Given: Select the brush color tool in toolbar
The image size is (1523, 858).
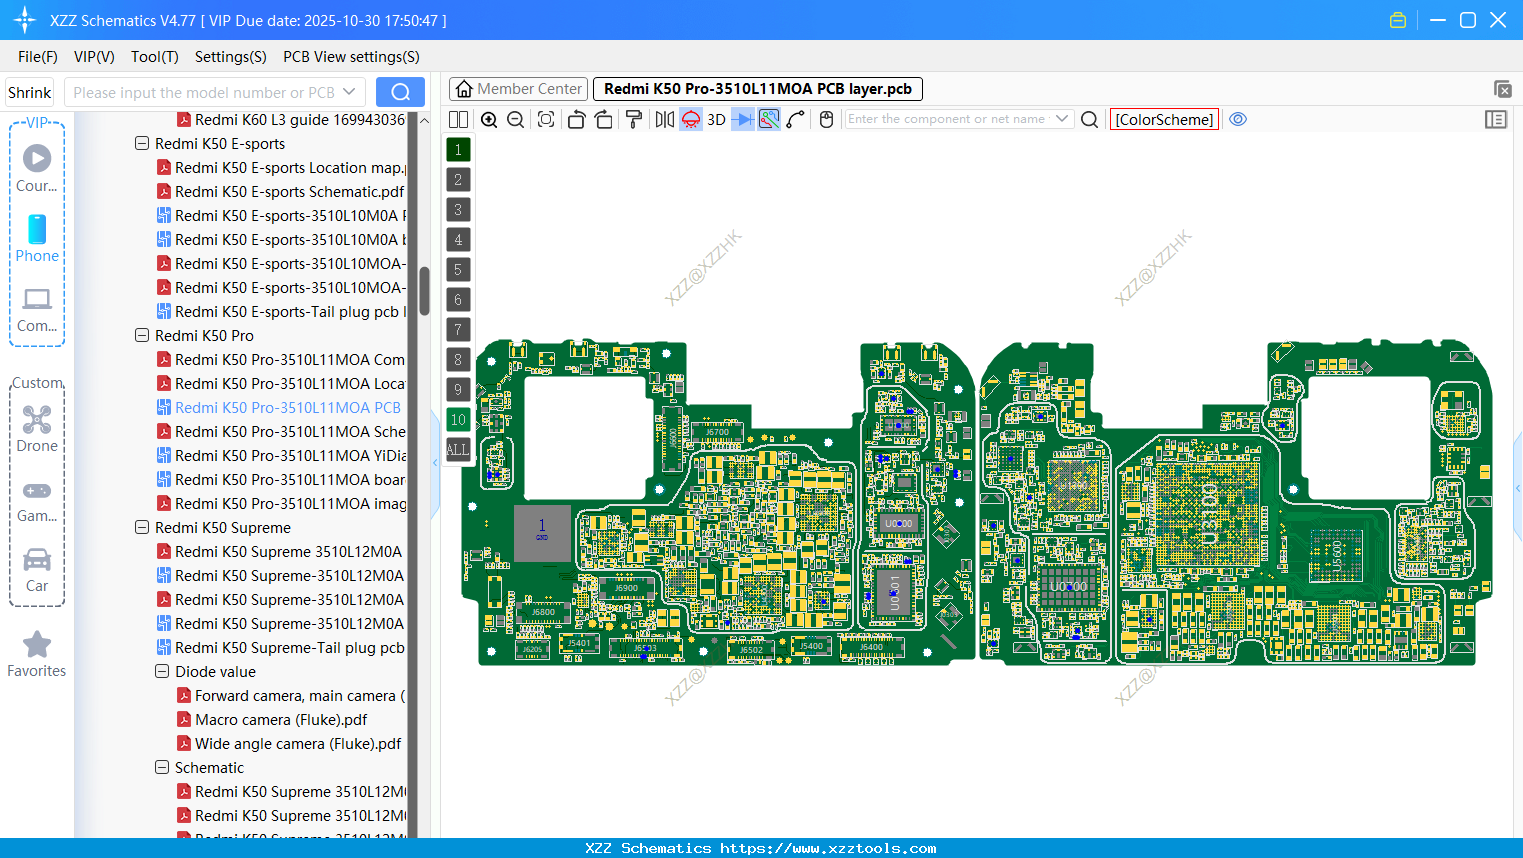Looking at the screenshot, I should (634, 119).
